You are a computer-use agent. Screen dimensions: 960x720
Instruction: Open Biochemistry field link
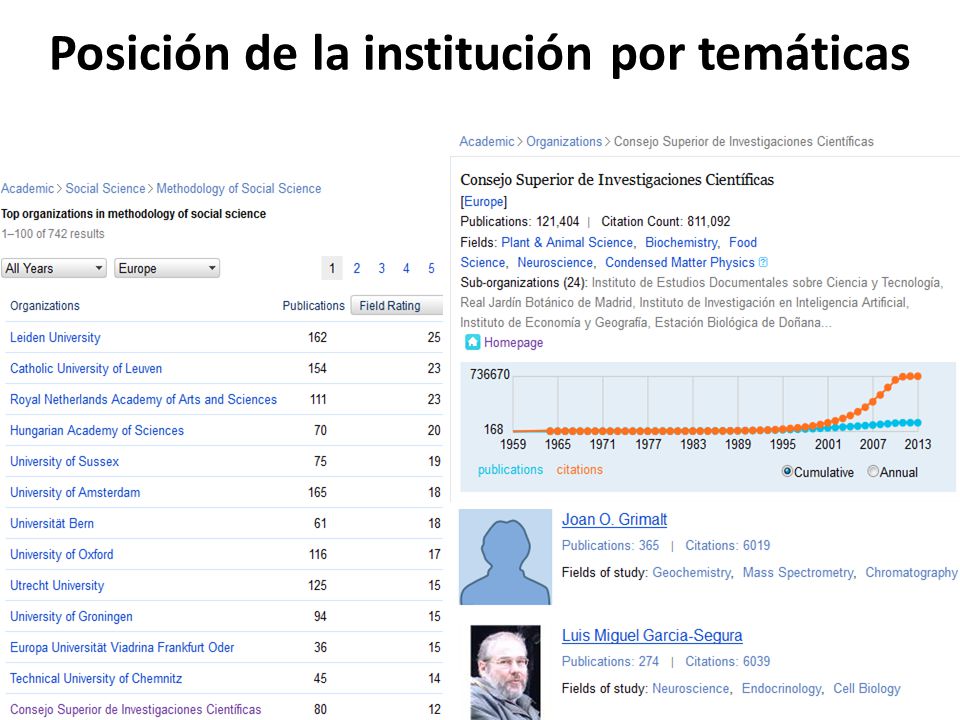click(x=681, y=242)
